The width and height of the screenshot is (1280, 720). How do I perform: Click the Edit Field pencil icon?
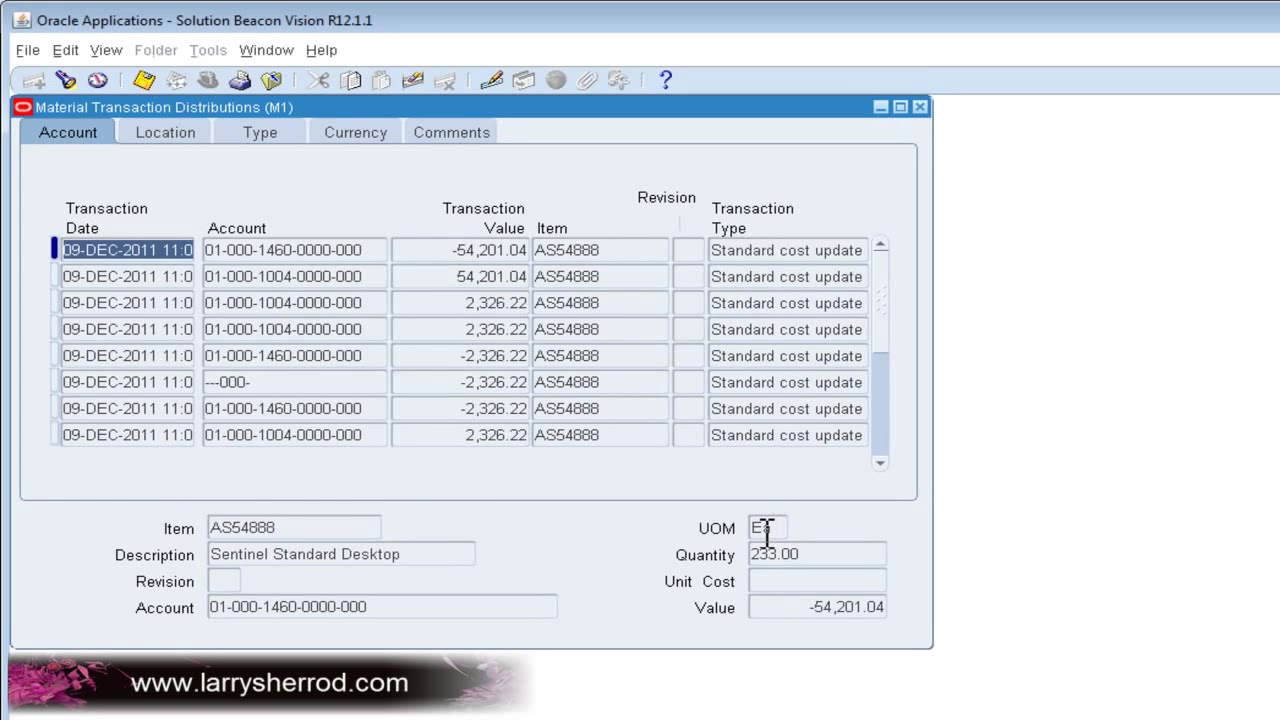click(491, 81)
